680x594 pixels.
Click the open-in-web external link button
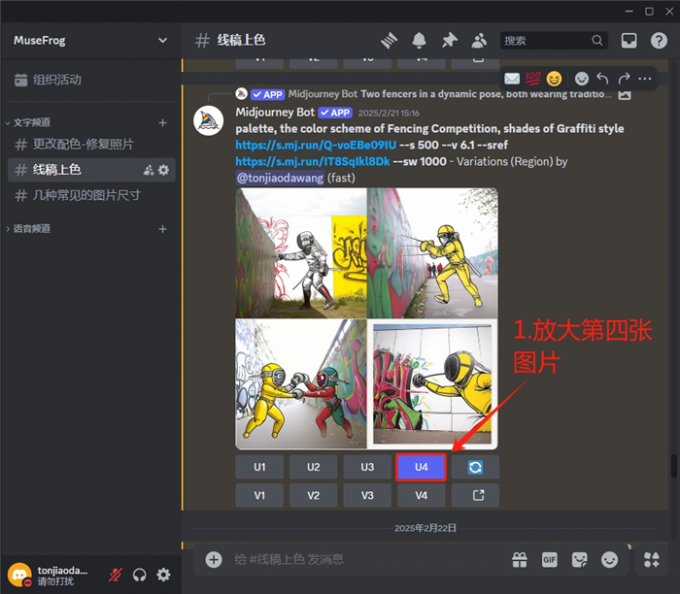click(475, 495)
